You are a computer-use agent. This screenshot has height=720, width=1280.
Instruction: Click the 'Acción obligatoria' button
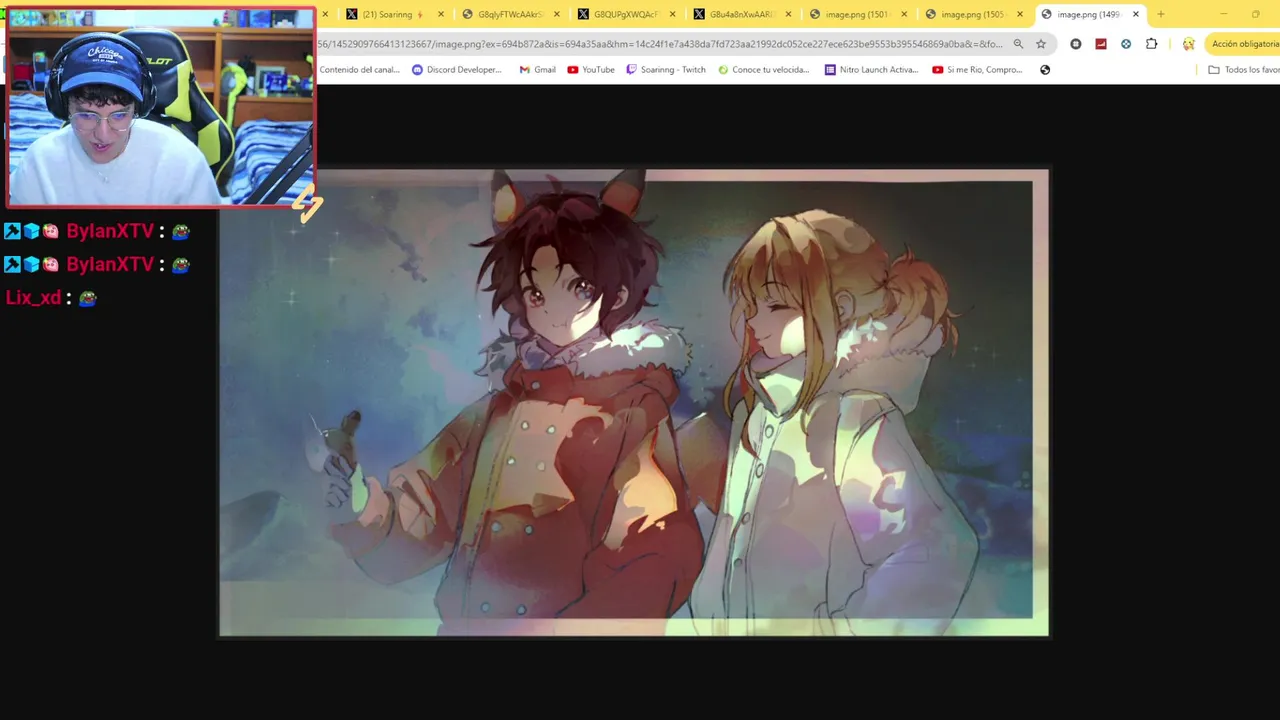[1243, 44]
